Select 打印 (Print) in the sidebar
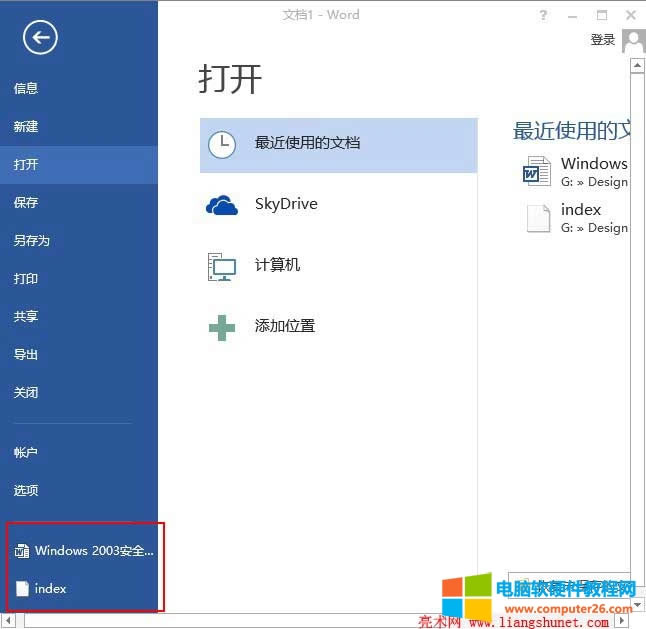The width and height of the screenshot is (646, 629). pos(26,279)
